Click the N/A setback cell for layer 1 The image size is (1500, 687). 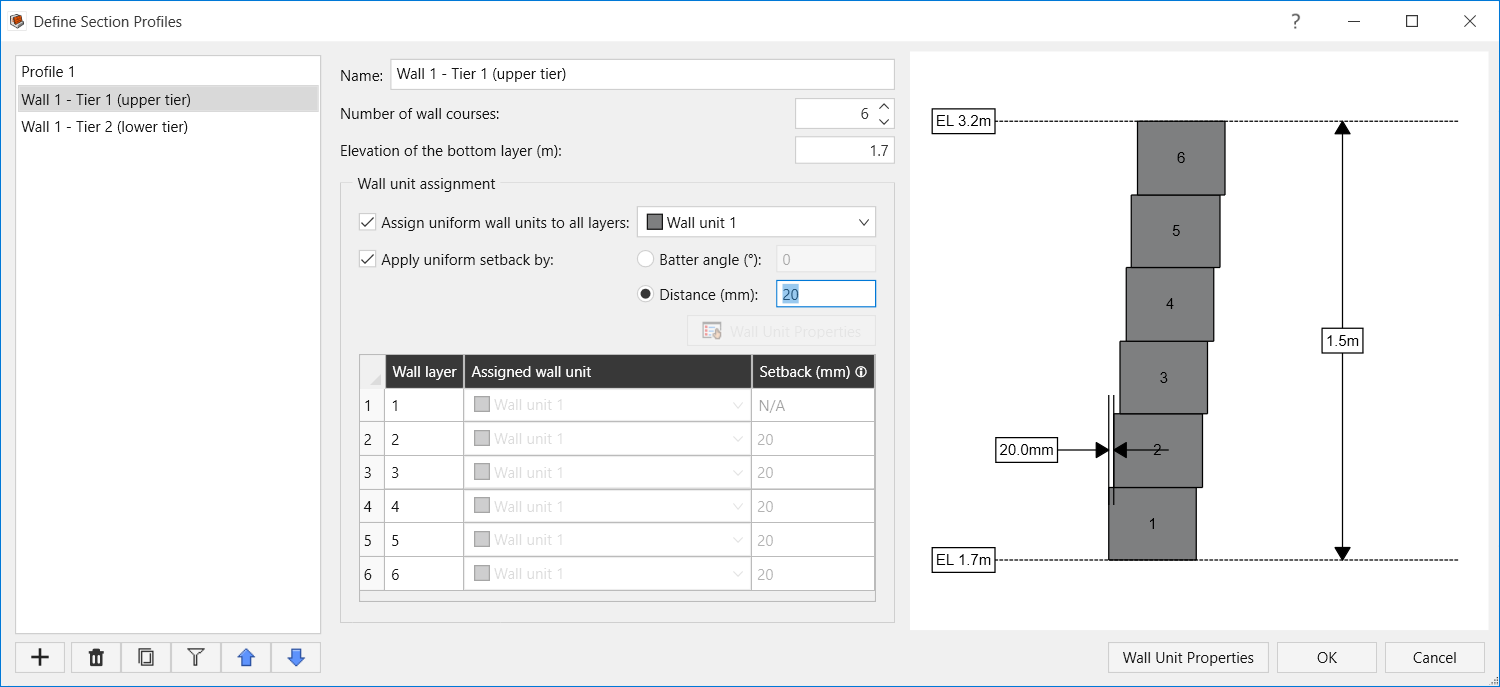(x=813, y=405)
